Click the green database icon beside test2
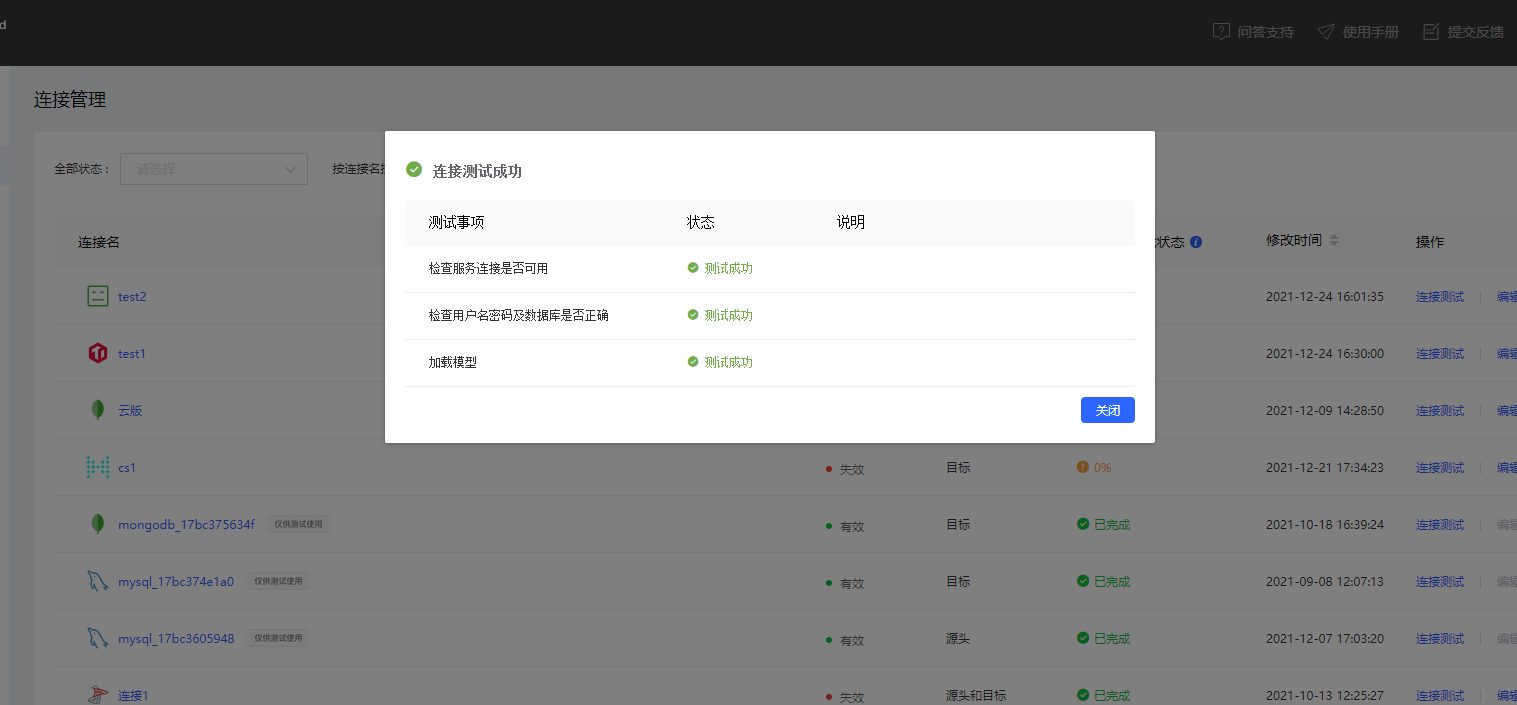Viewport: 1517px width, 705px height. click(x=97, y=295)
